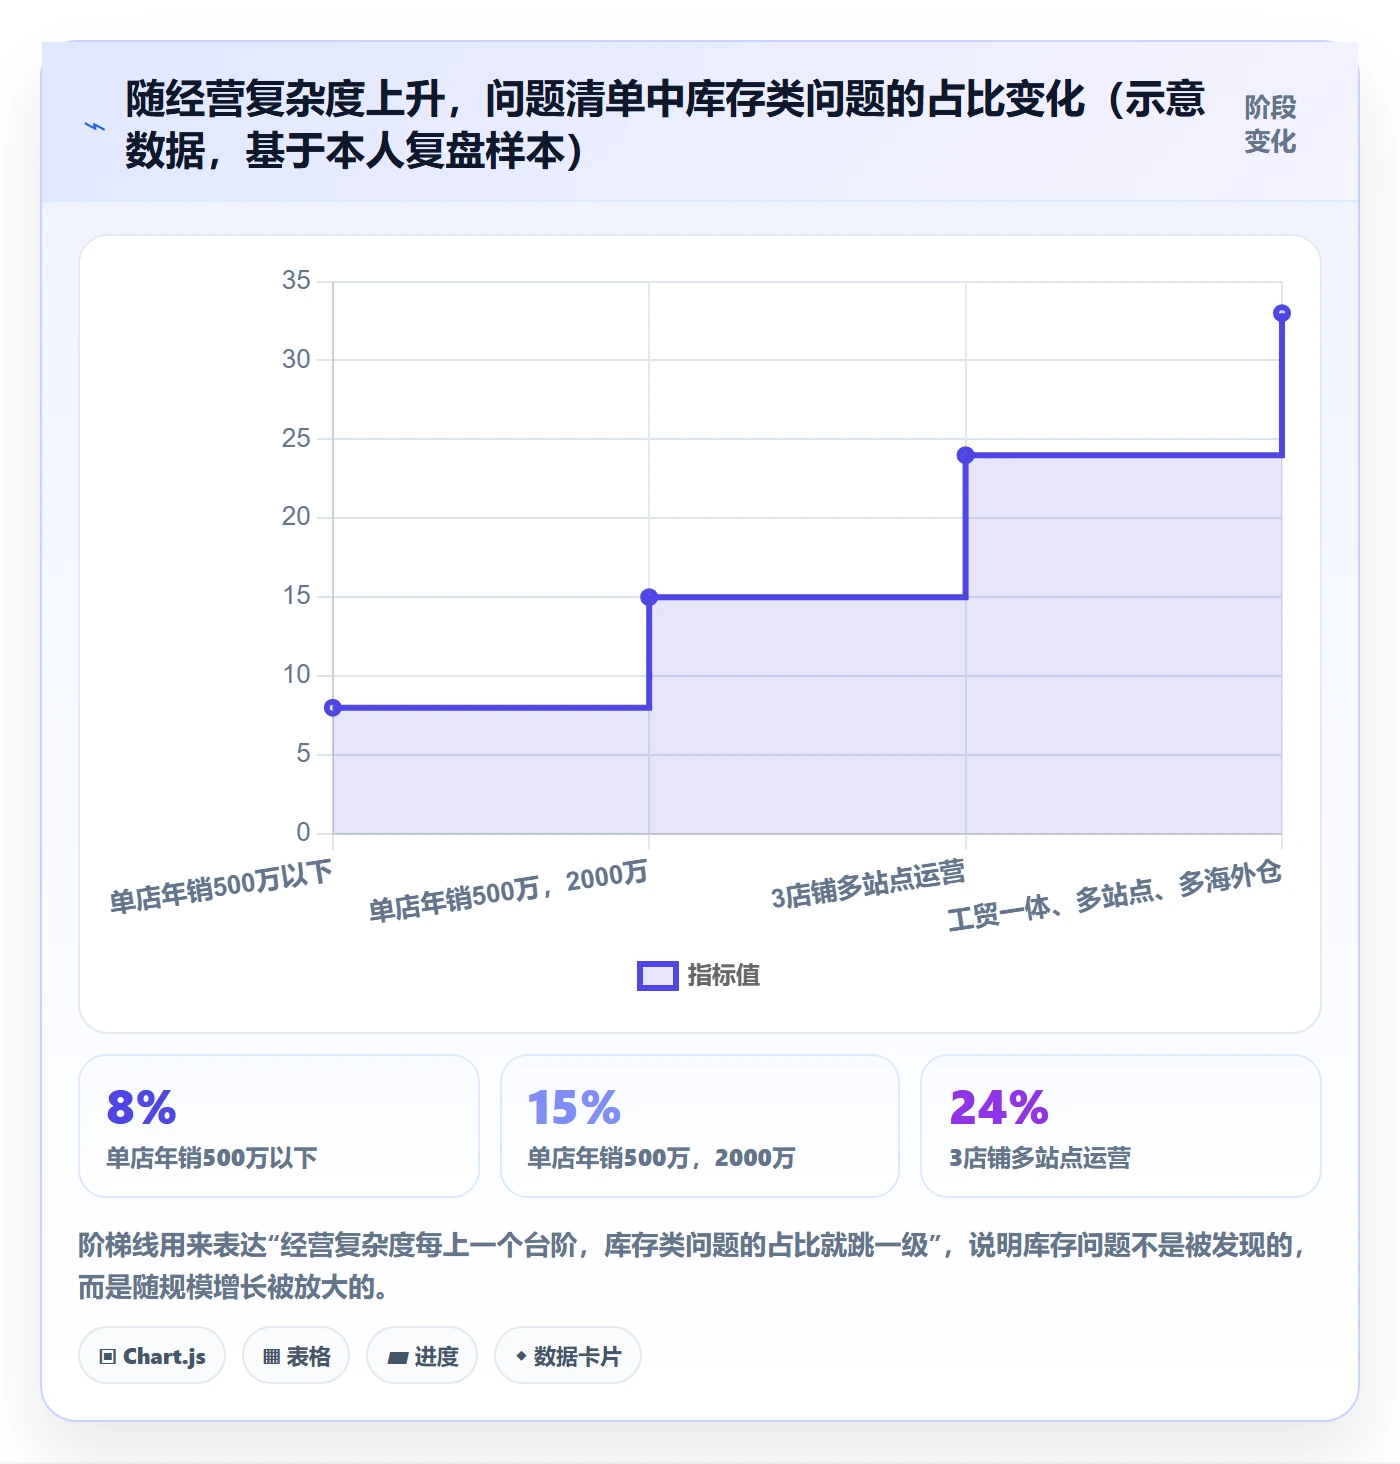This screenshot has width=1400, height=1464.
Task: Click the y-axis tick label 35
Action: 296,281
